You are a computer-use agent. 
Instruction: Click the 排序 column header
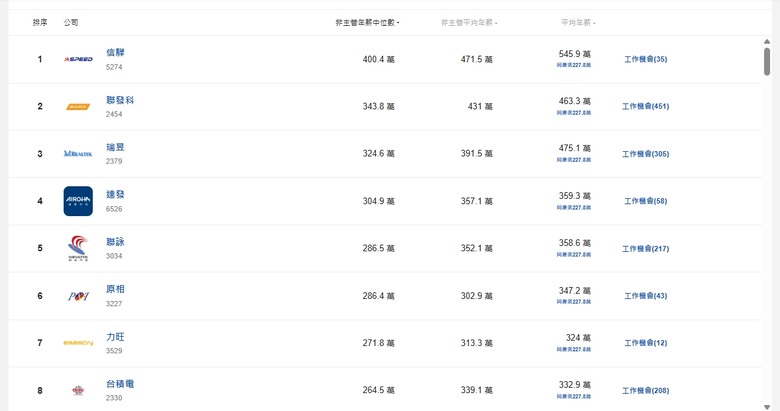pos(40,22)
